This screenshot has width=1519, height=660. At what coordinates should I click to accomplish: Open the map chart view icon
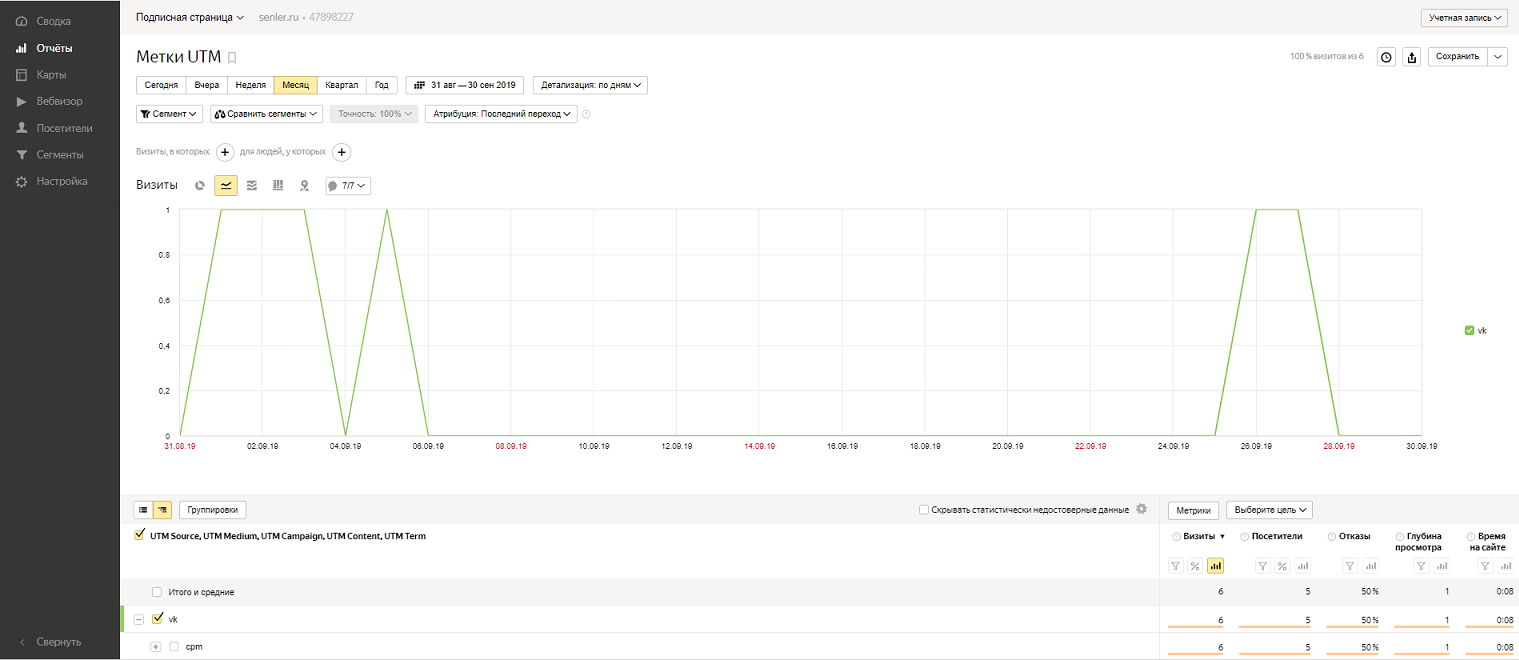[x=304, y=186]
